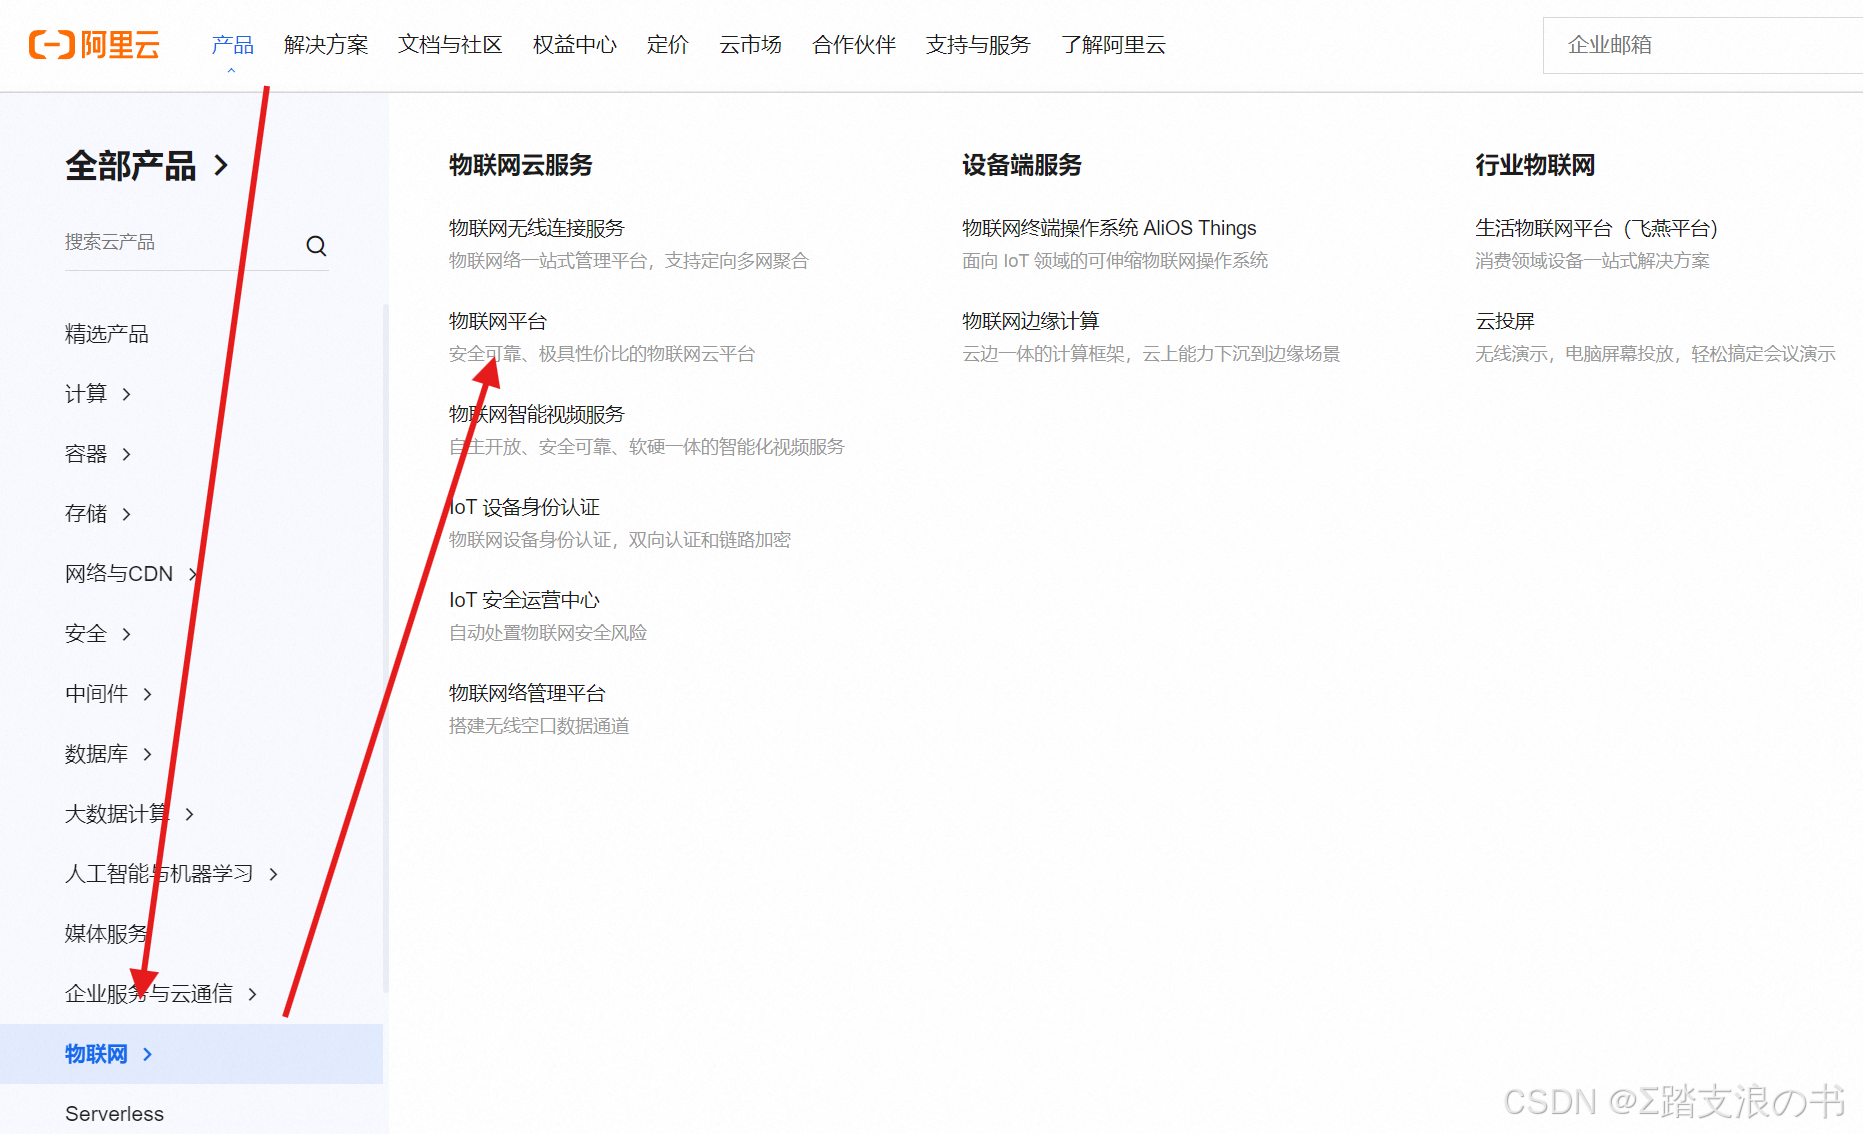The height and width of the screenshot is (1134, 1863).
Task: Expand the arrow next to 全部产品
Action: click(222, 166)
